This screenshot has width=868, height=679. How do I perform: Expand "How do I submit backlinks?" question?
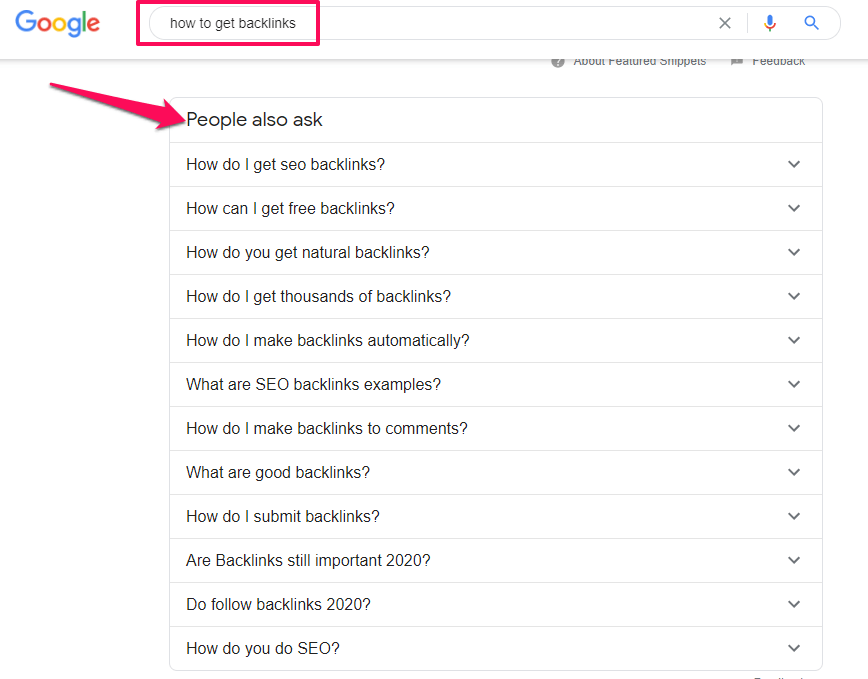(x=282, y=517)
